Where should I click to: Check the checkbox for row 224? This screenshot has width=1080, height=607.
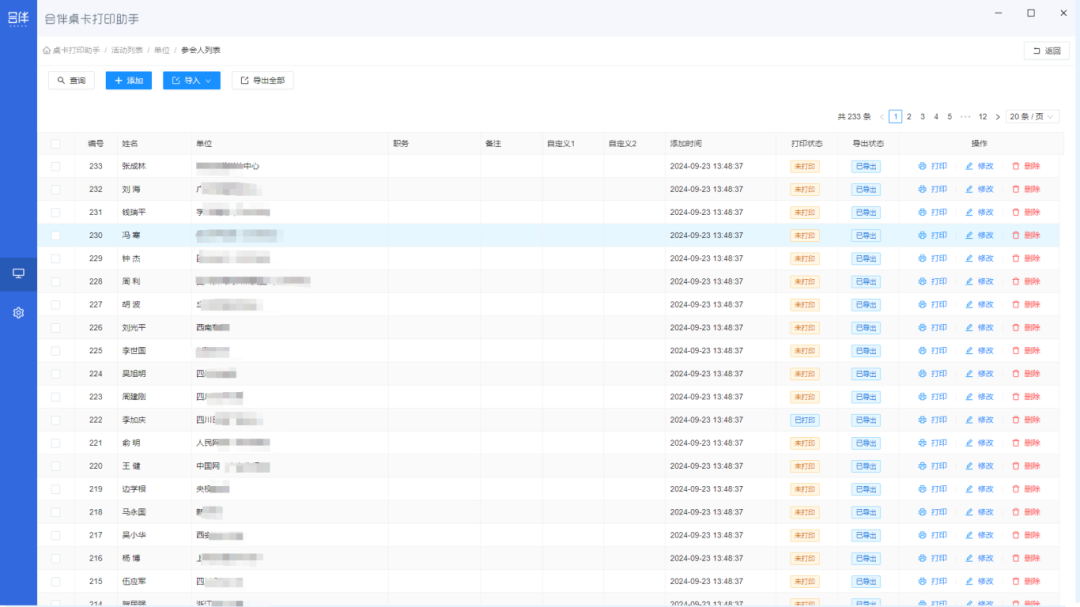[56, 374]
